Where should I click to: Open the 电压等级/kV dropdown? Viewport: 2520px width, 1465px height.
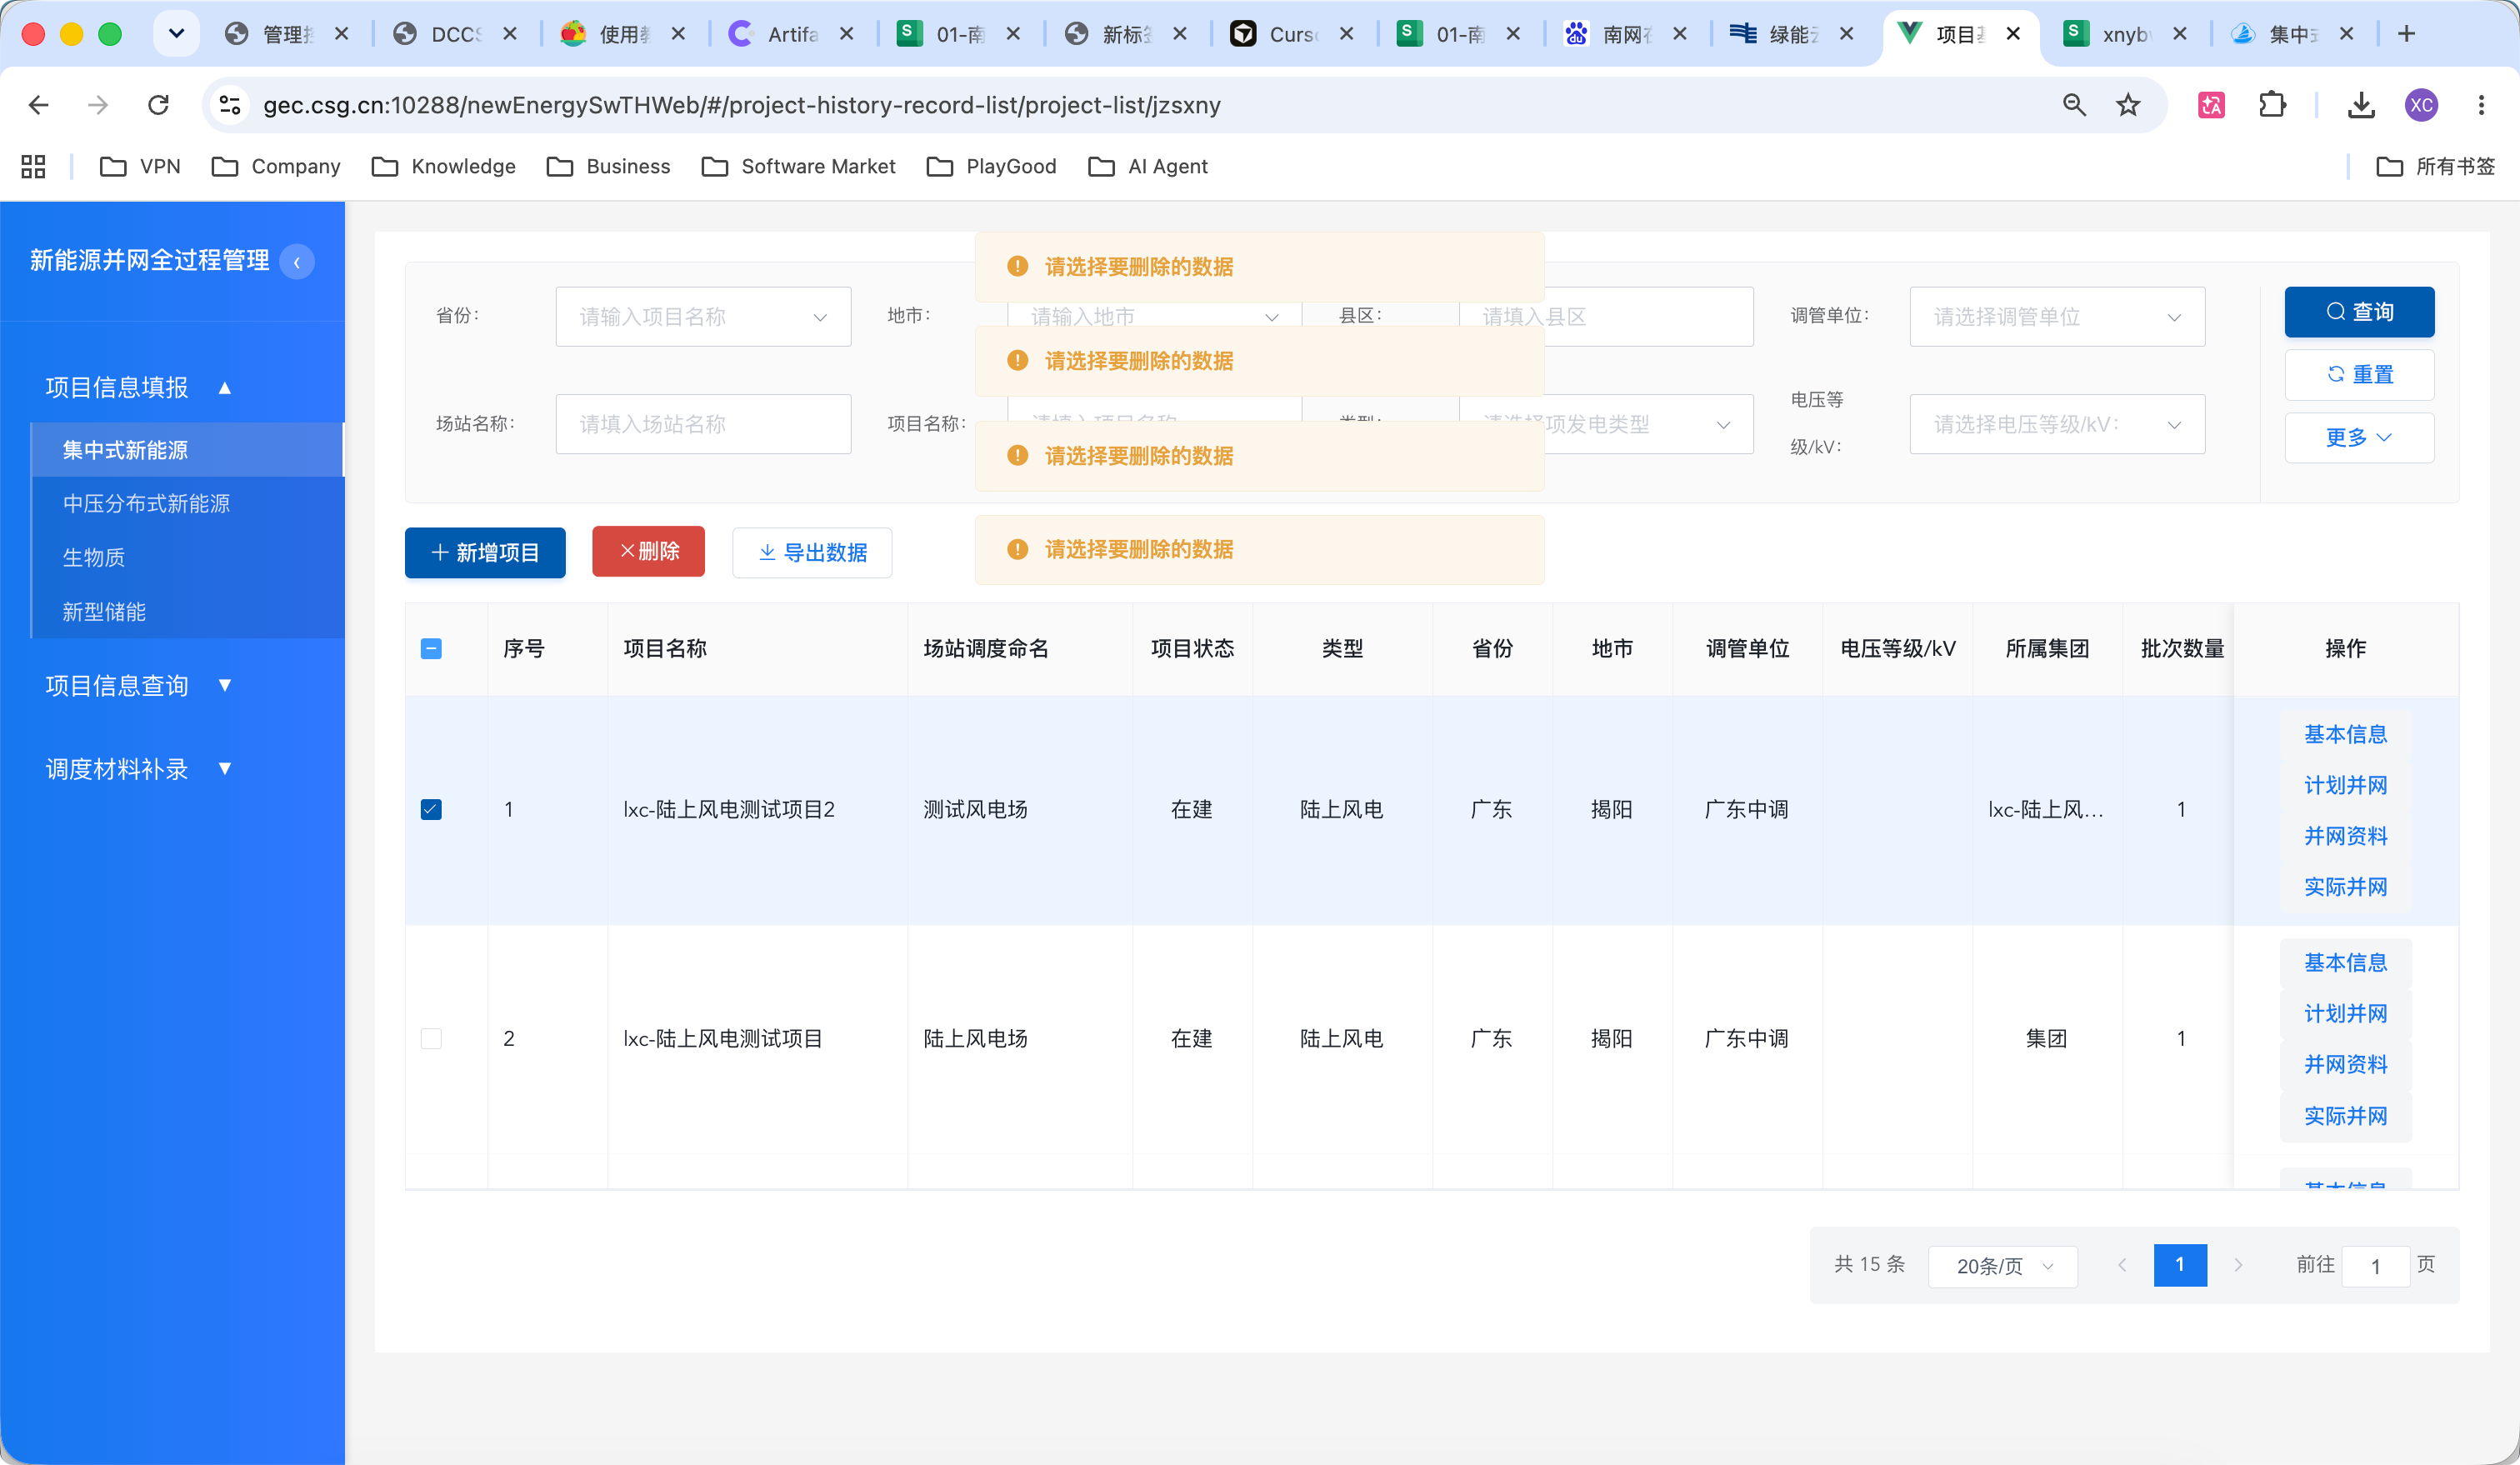2057,425
